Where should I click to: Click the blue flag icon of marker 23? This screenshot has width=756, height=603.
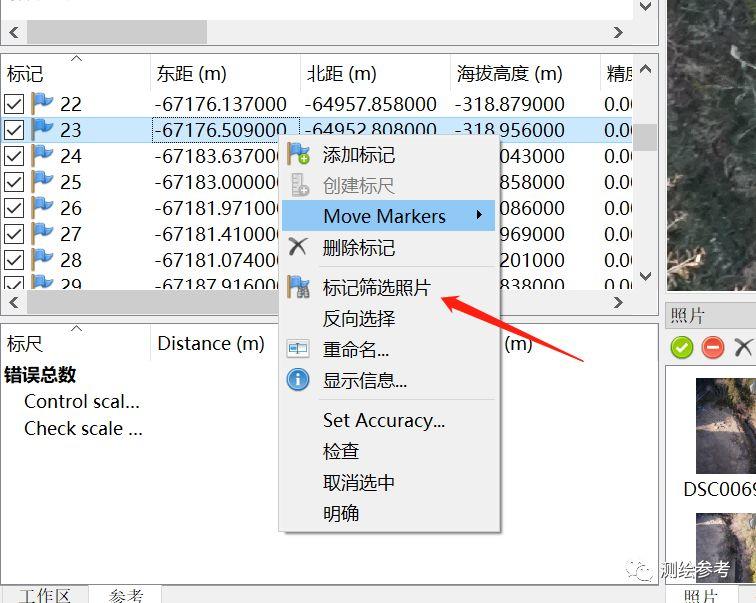(x=42, y=129)
